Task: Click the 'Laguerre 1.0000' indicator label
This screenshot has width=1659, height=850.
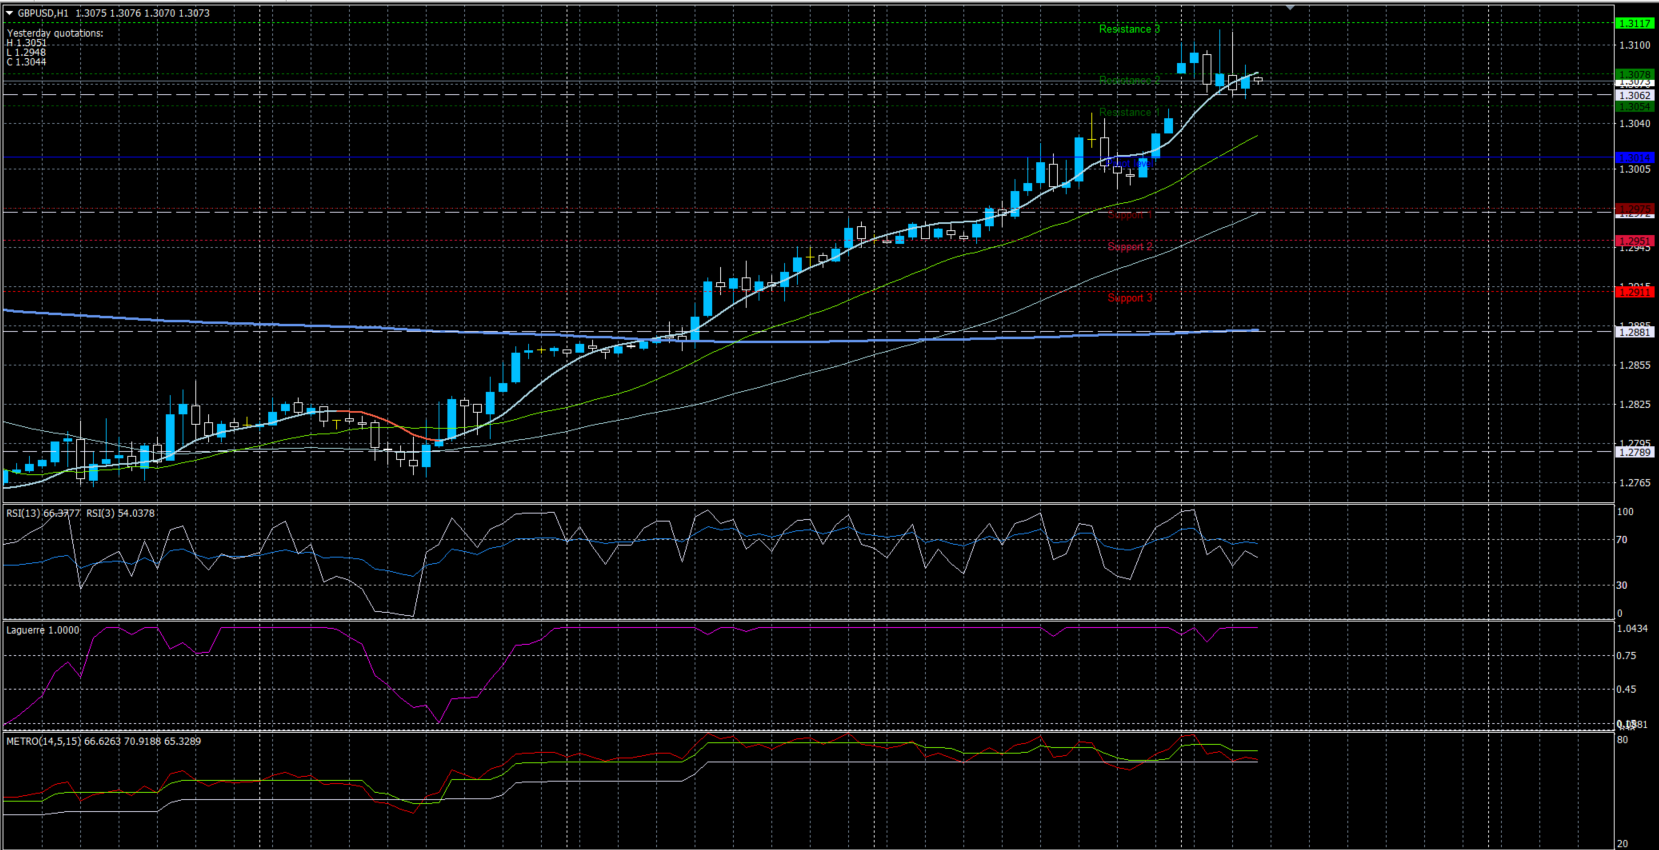Action: pos(43,630)
